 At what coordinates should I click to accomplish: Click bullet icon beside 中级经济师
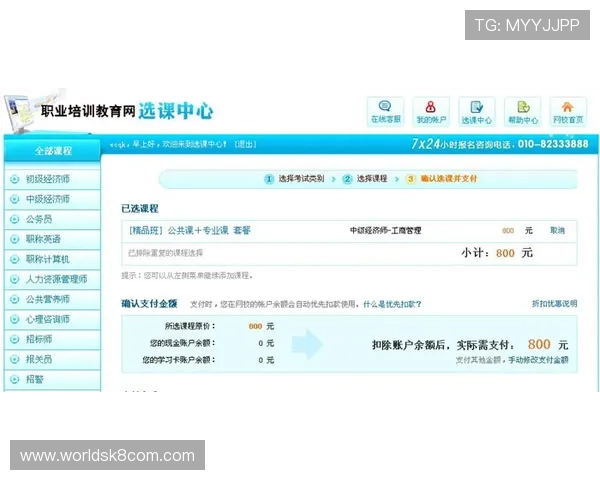click(15, 199)
